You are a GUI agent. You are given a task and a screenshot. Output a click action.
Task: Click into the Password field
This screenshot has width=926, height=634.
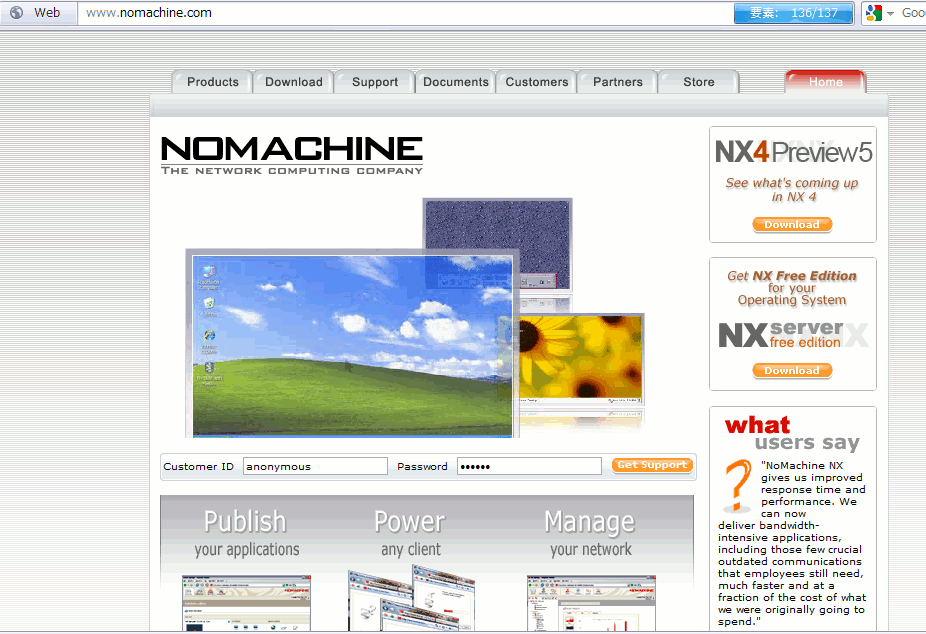529,466
